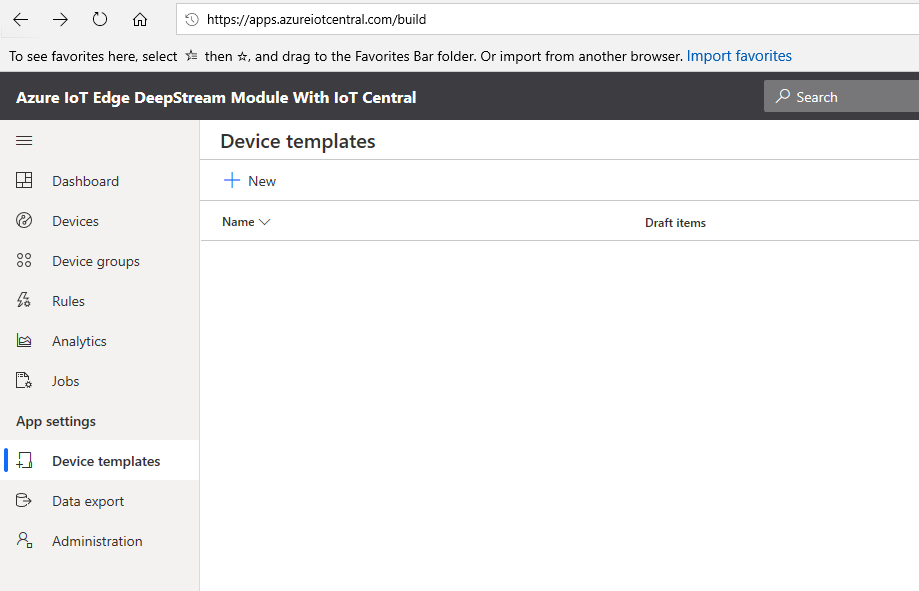Image resolution: width=919 pixels, height=591 pixels.
Task: Click the Search box in header
Action: pos(841,96)
